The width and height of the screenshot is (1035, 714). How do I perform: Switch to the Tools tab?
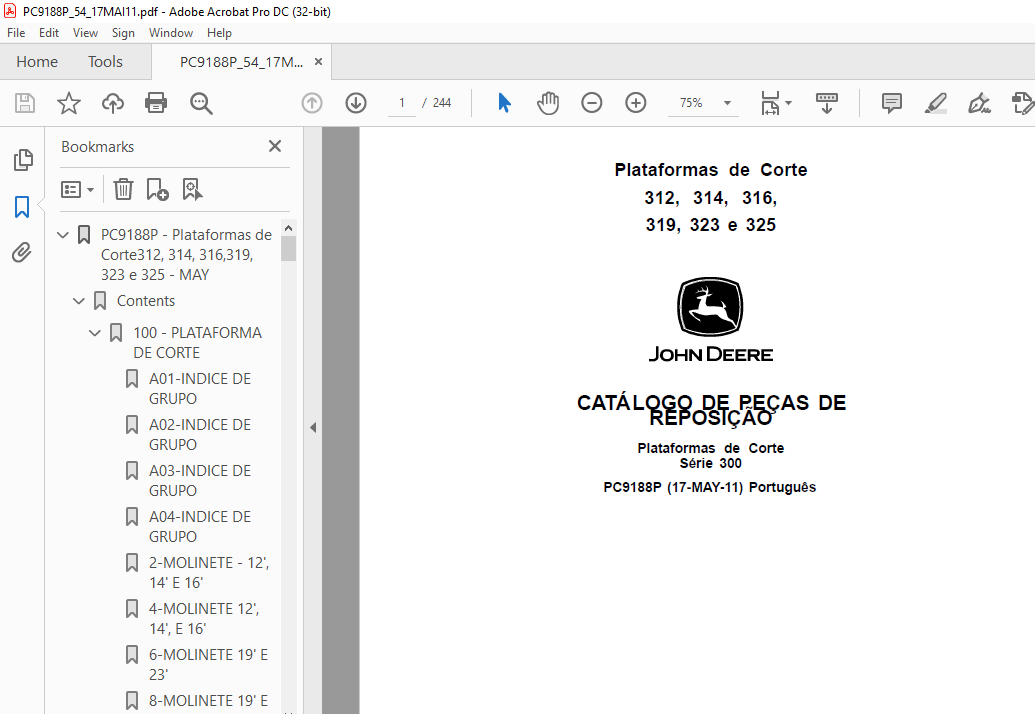coord(106,62)
